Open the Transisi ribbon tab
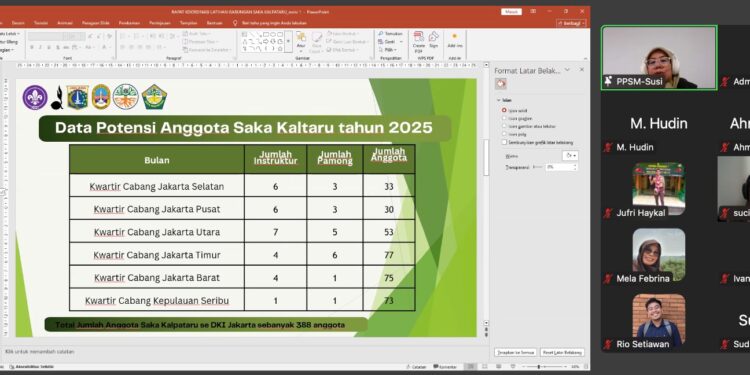 point(41,23)
